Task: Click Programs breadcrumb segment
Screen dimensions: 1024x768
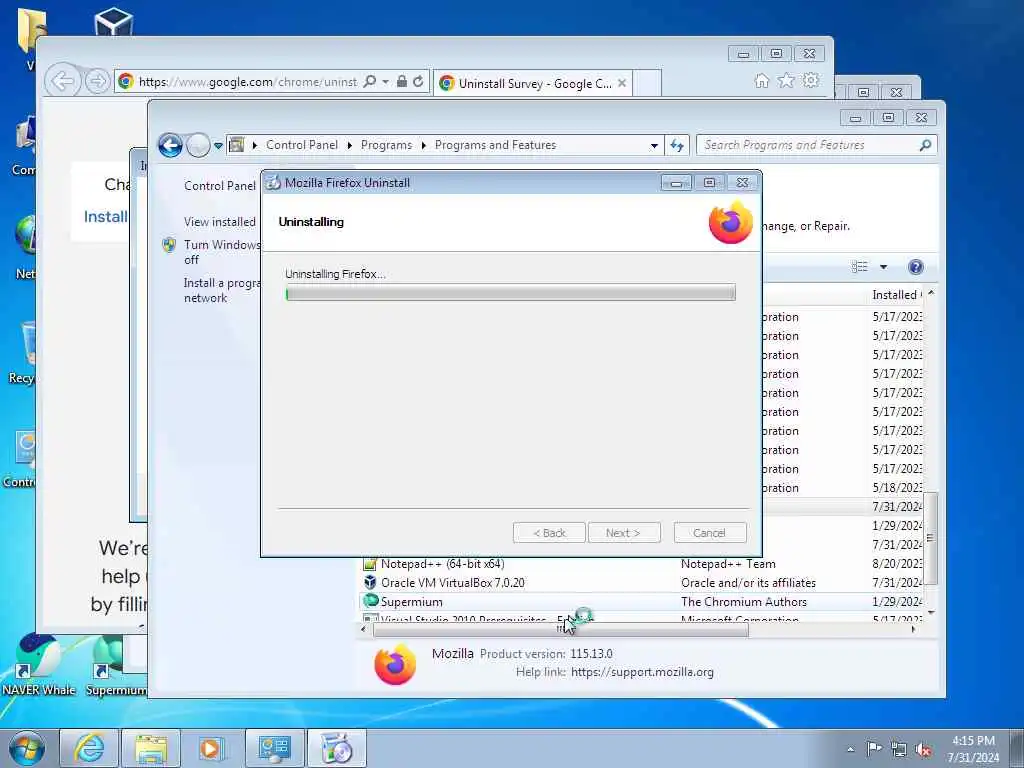Action: (386, 145)
